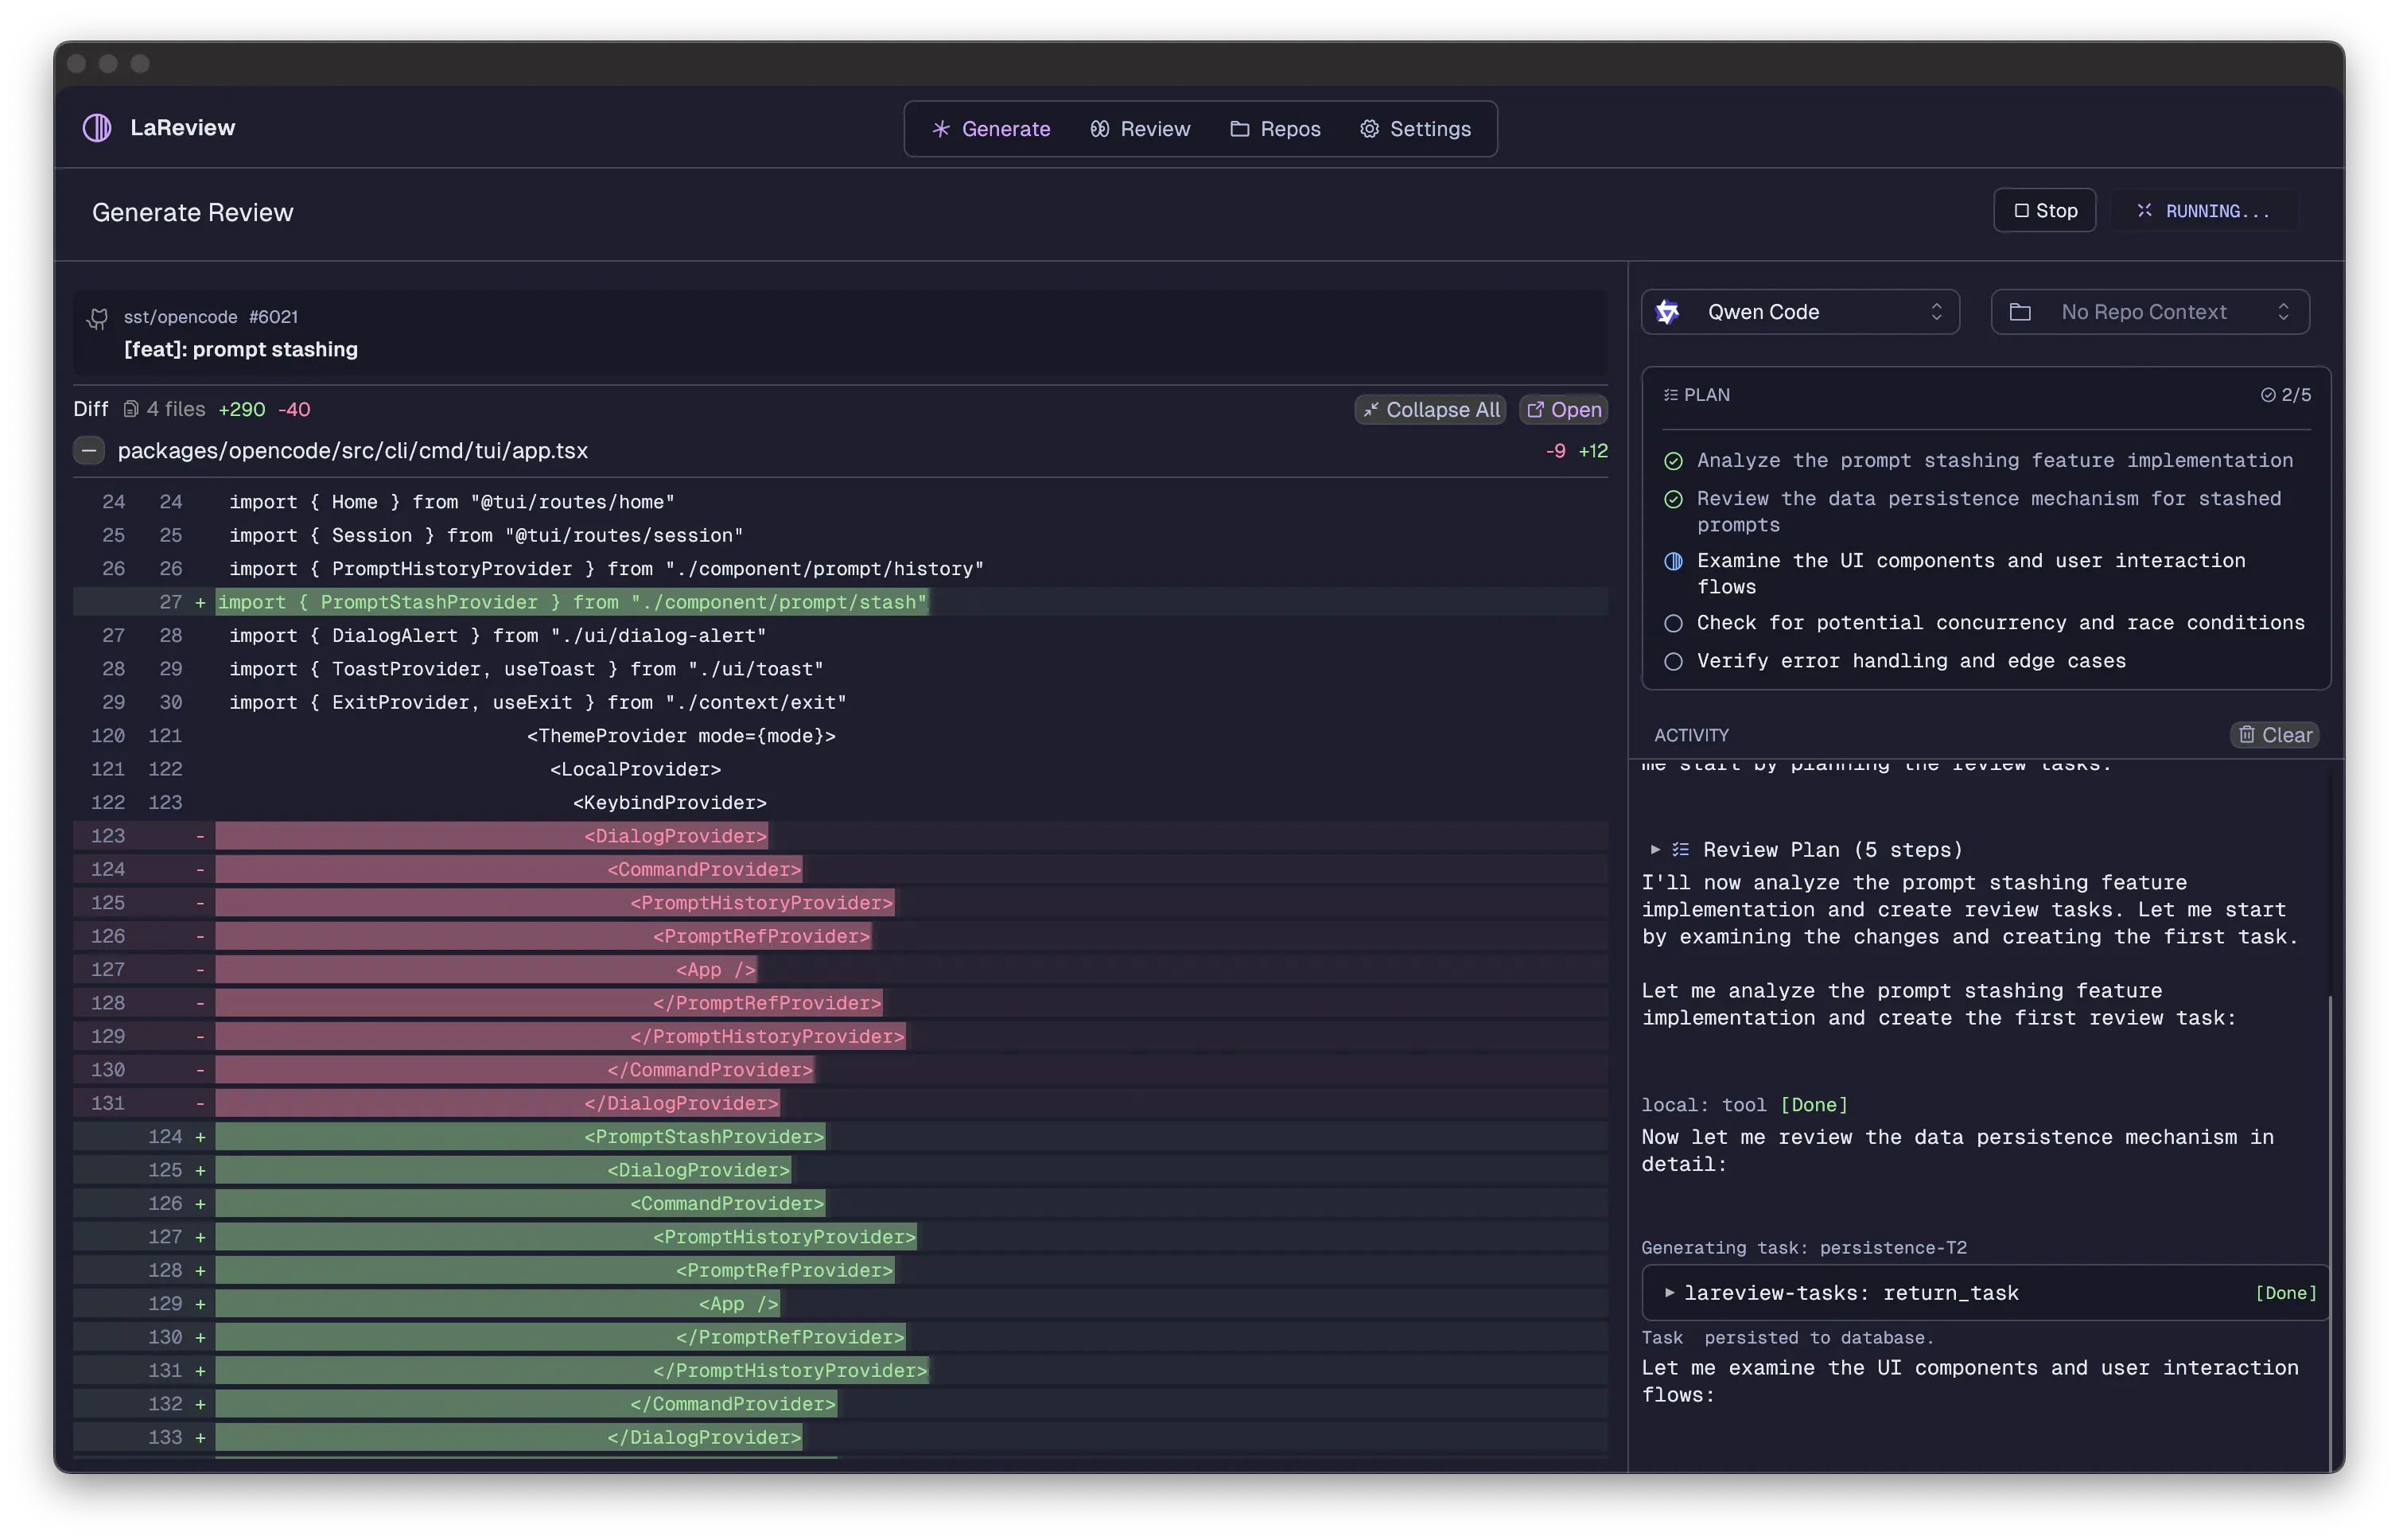Toggle the Verify error handling step circle

point(1672,661)
